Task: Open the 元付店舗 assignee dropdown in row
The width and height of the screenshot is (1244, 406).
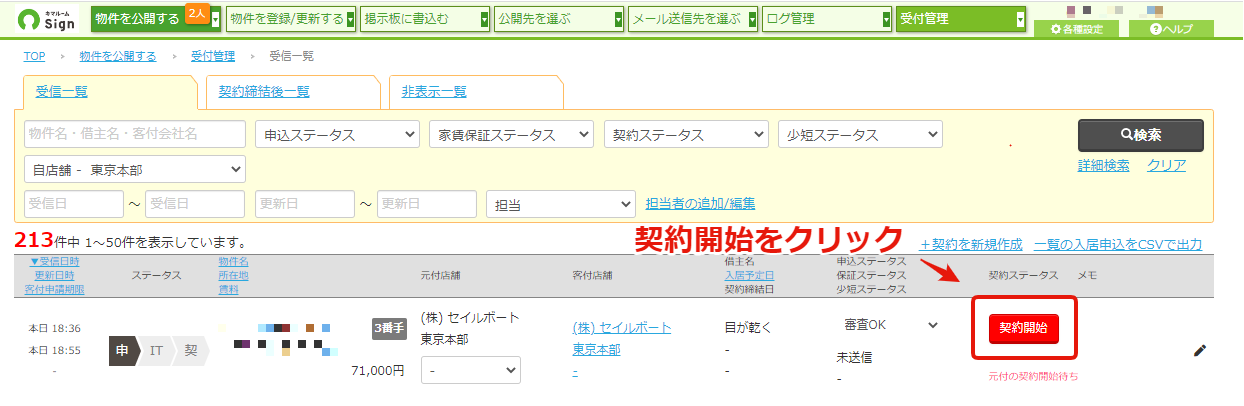Action: pos(471,370)
